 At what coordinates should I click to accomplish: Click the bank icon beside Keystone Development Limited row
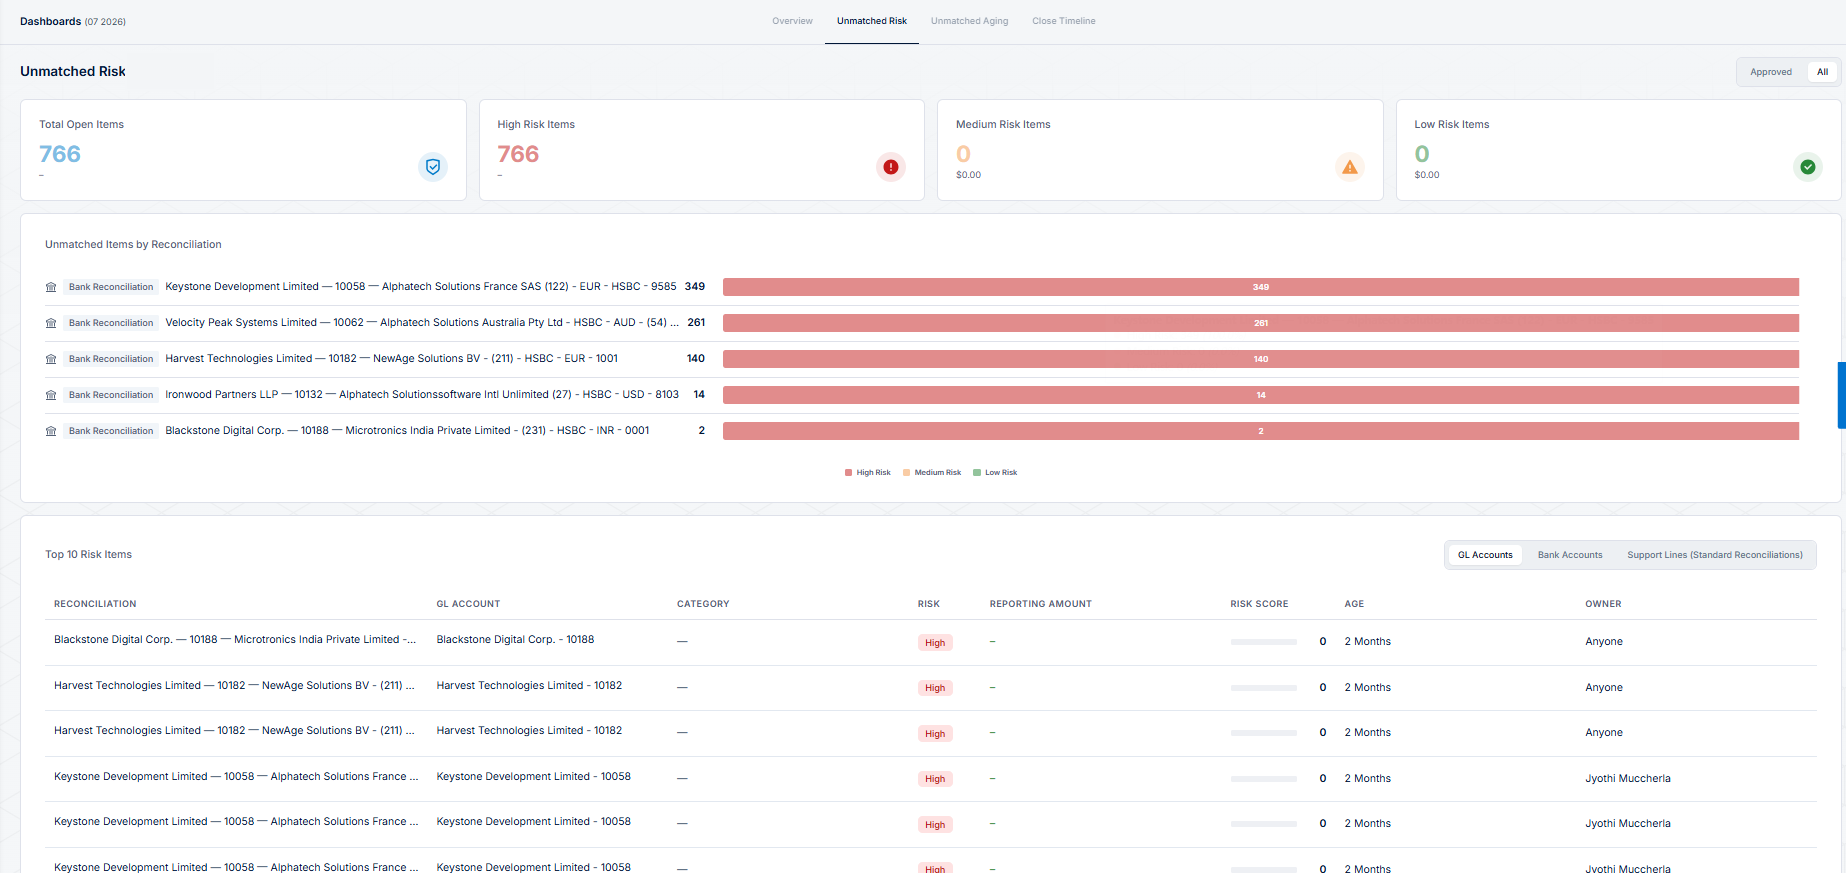coord(51,287)
